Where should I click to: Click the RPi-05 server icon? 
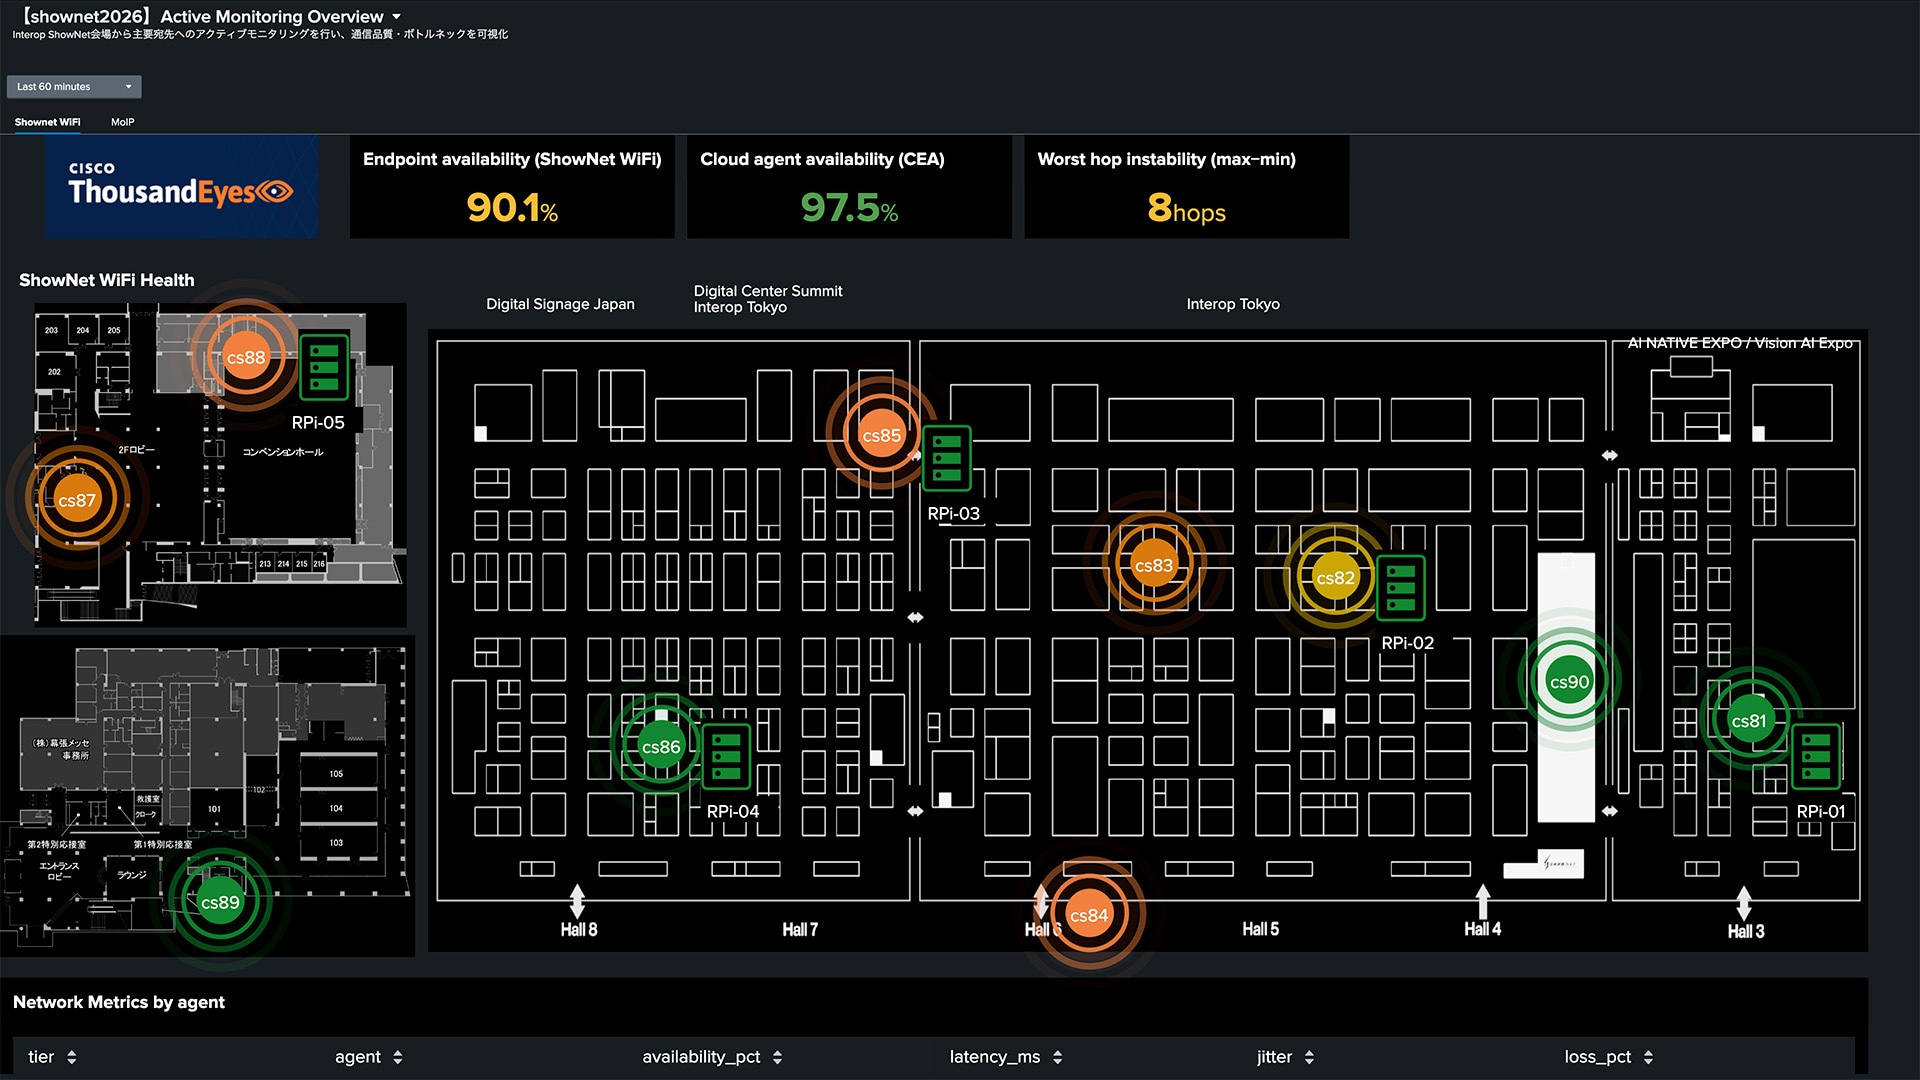[324, 367]
